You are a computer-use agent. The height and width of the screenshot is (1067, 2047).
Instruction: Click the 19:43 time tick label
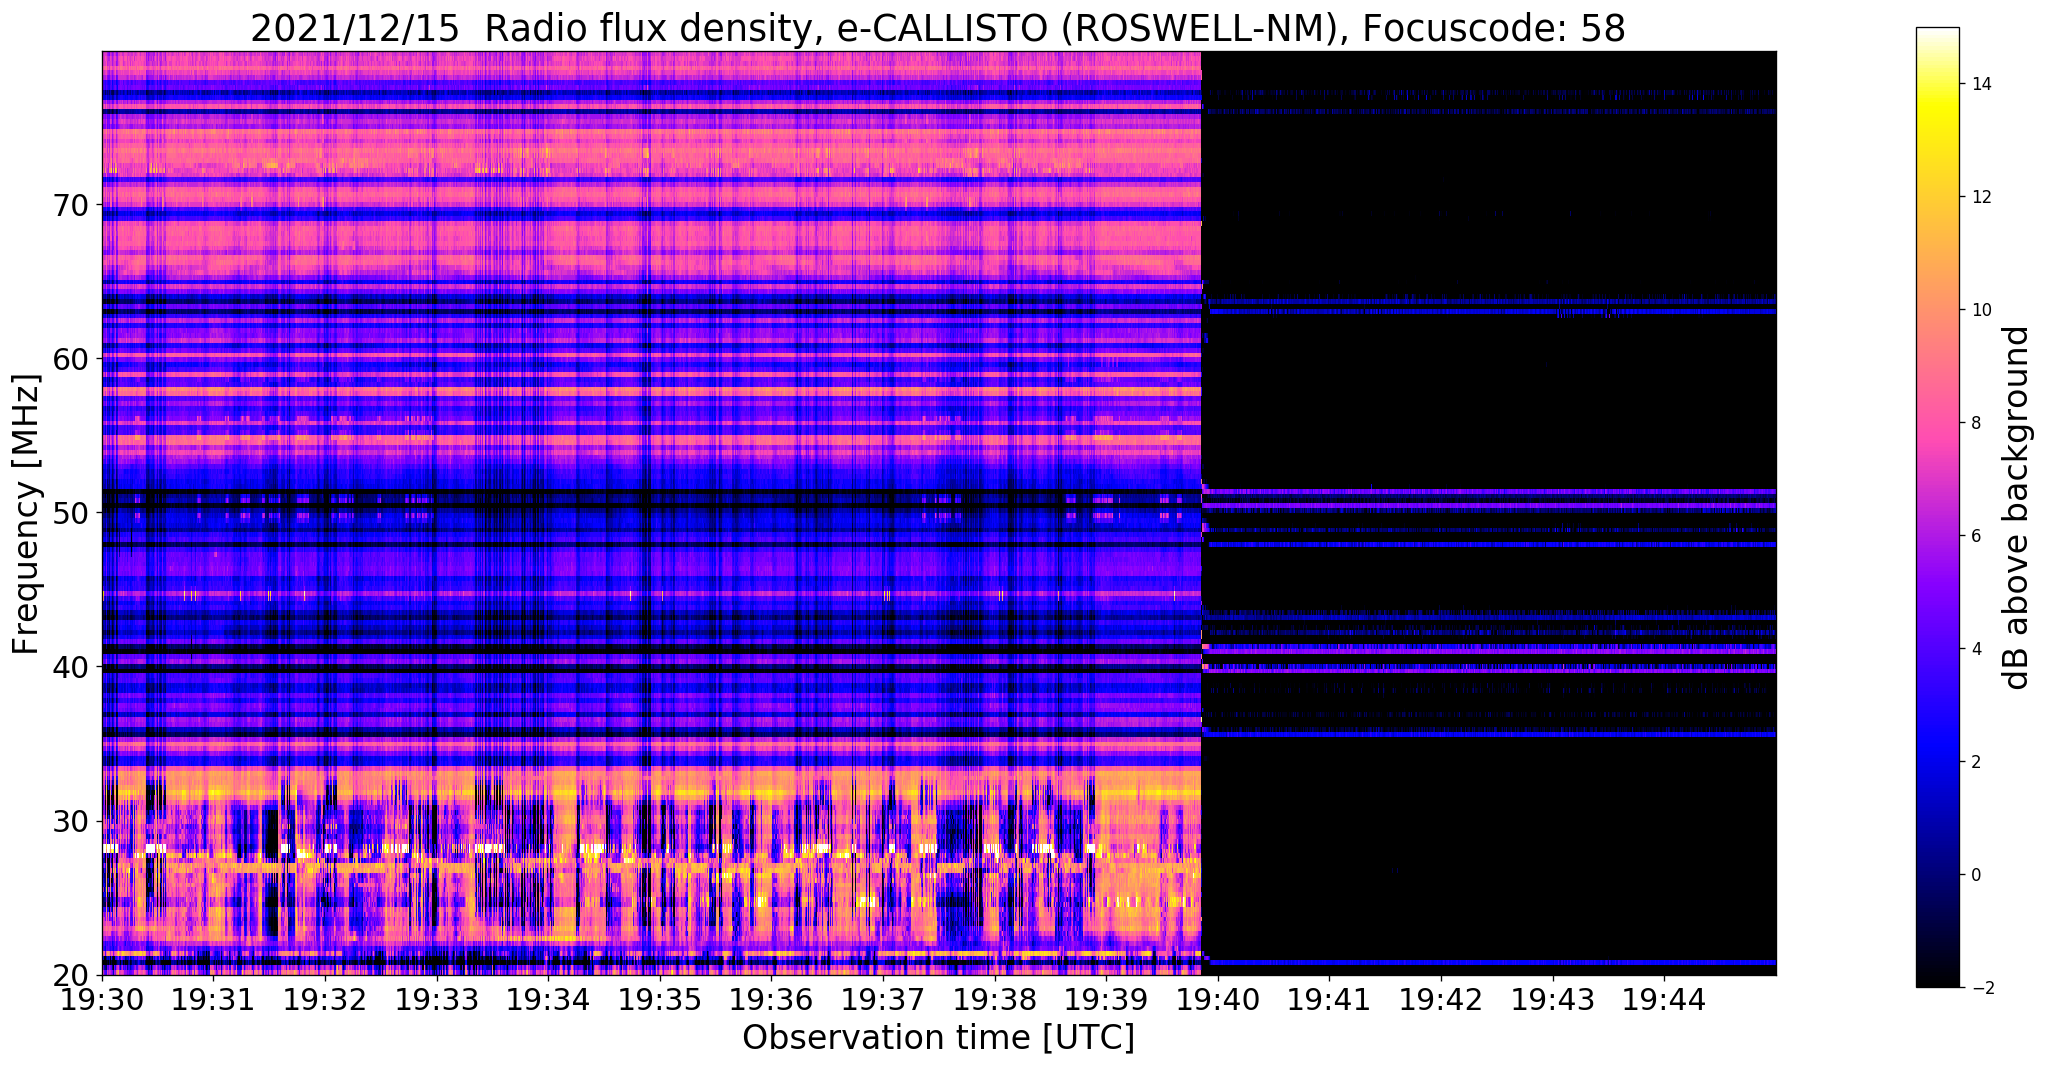(x=1552, y=998)
